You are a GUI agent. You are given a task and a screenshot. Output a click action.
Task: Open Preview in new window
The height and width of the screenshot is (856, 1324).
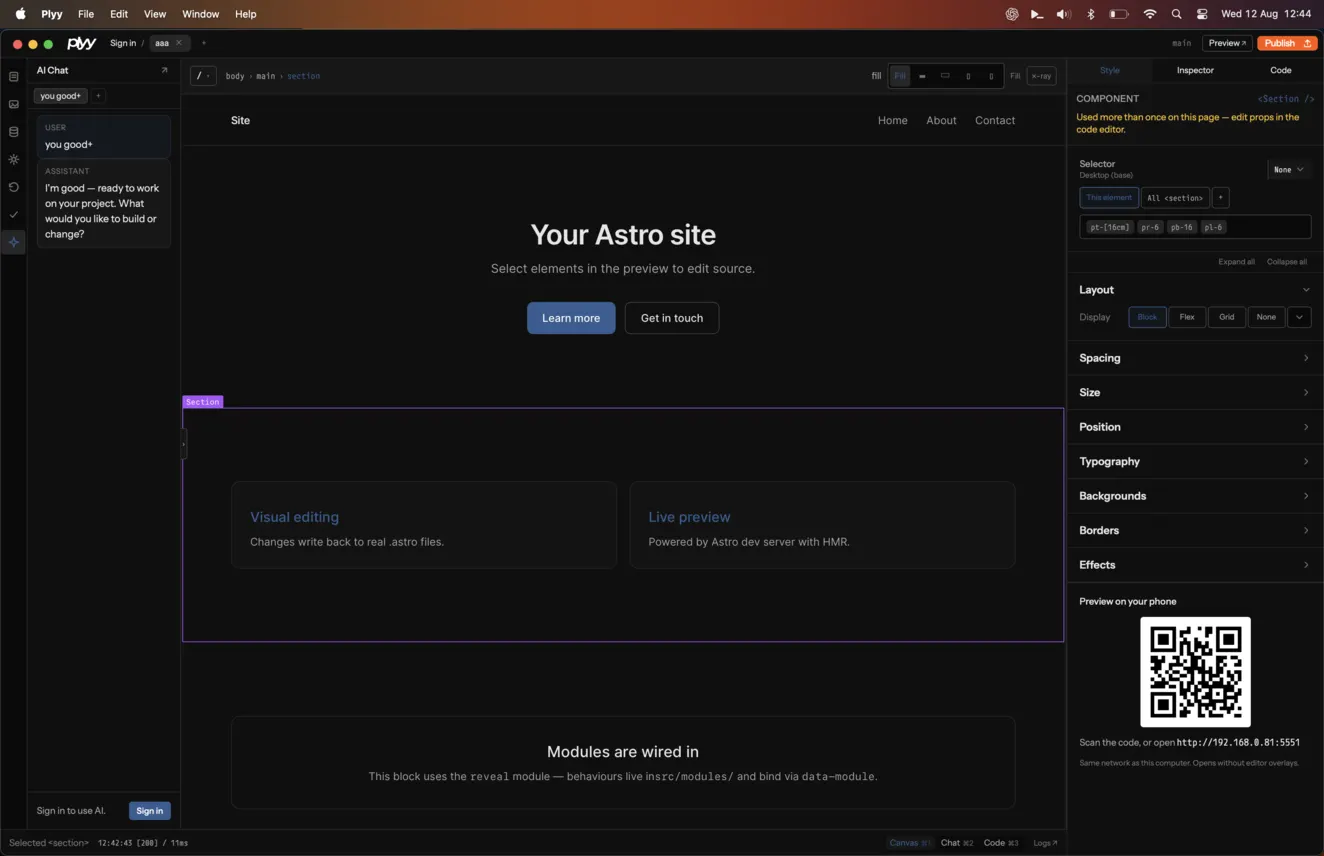coord(1227,43)
